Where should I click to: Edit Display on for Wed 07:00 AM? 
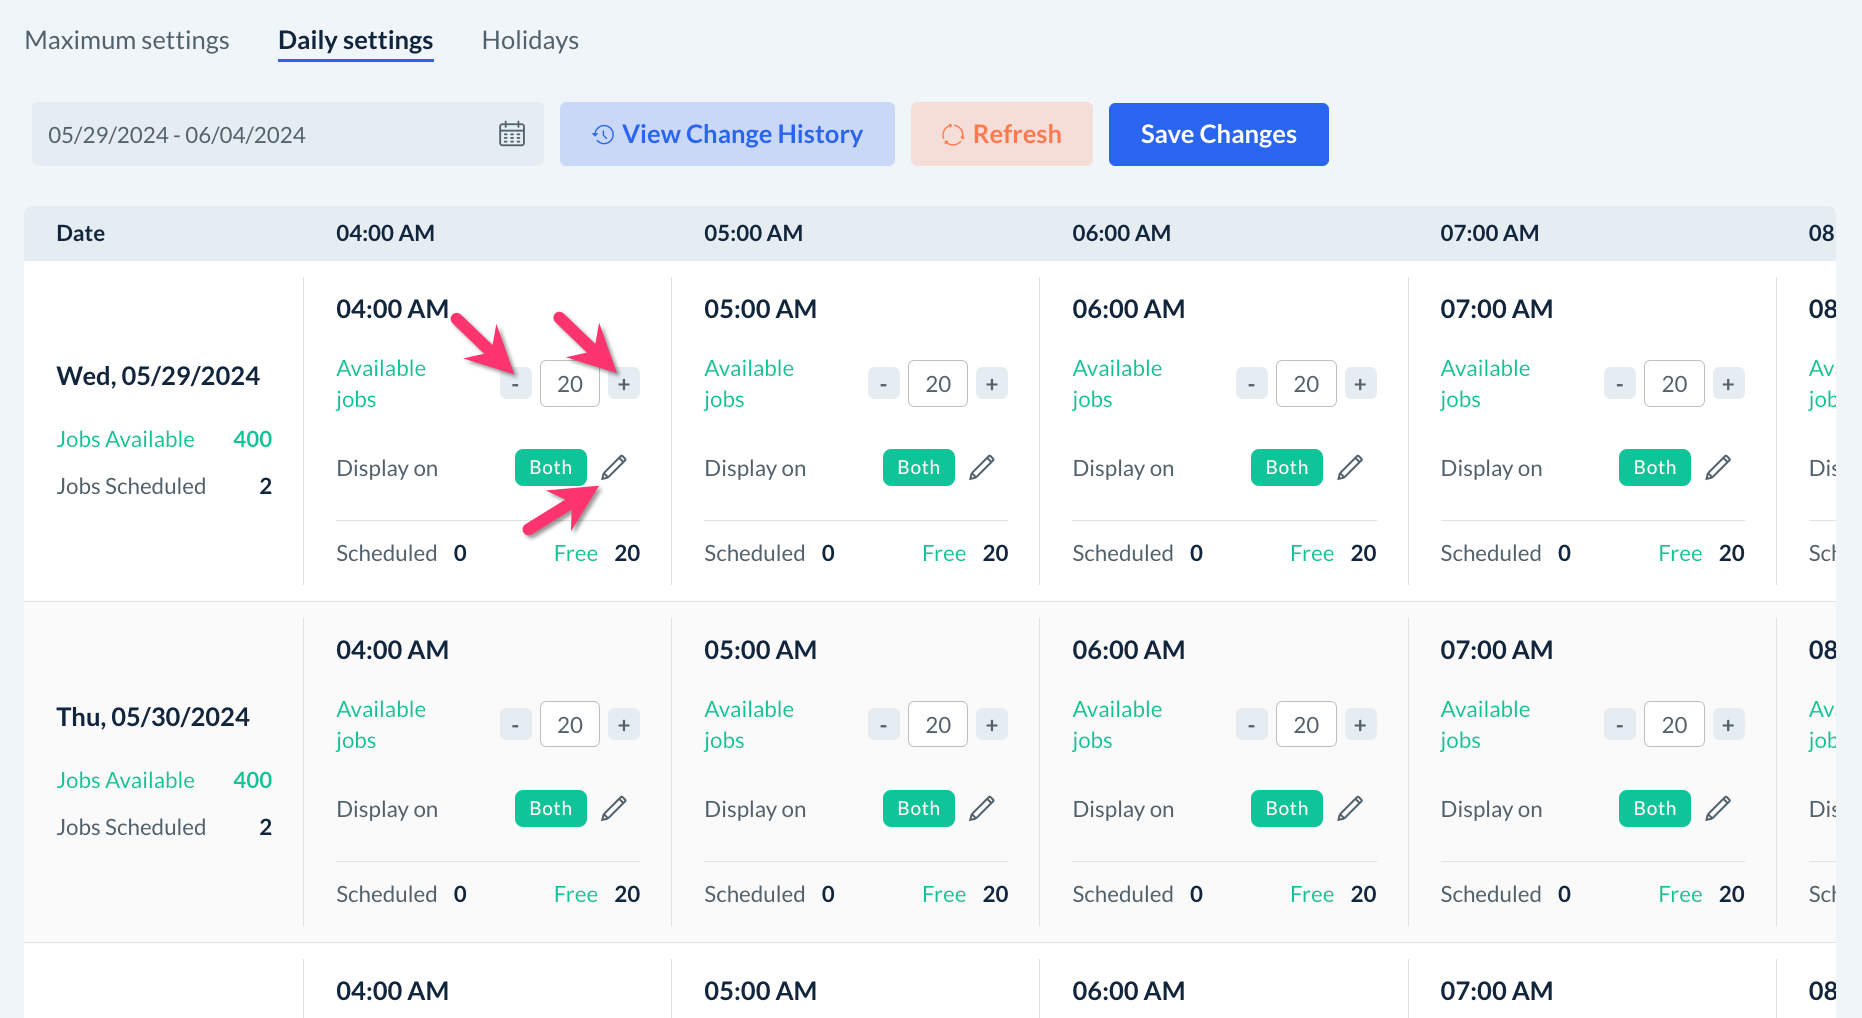click(1718, 467)
